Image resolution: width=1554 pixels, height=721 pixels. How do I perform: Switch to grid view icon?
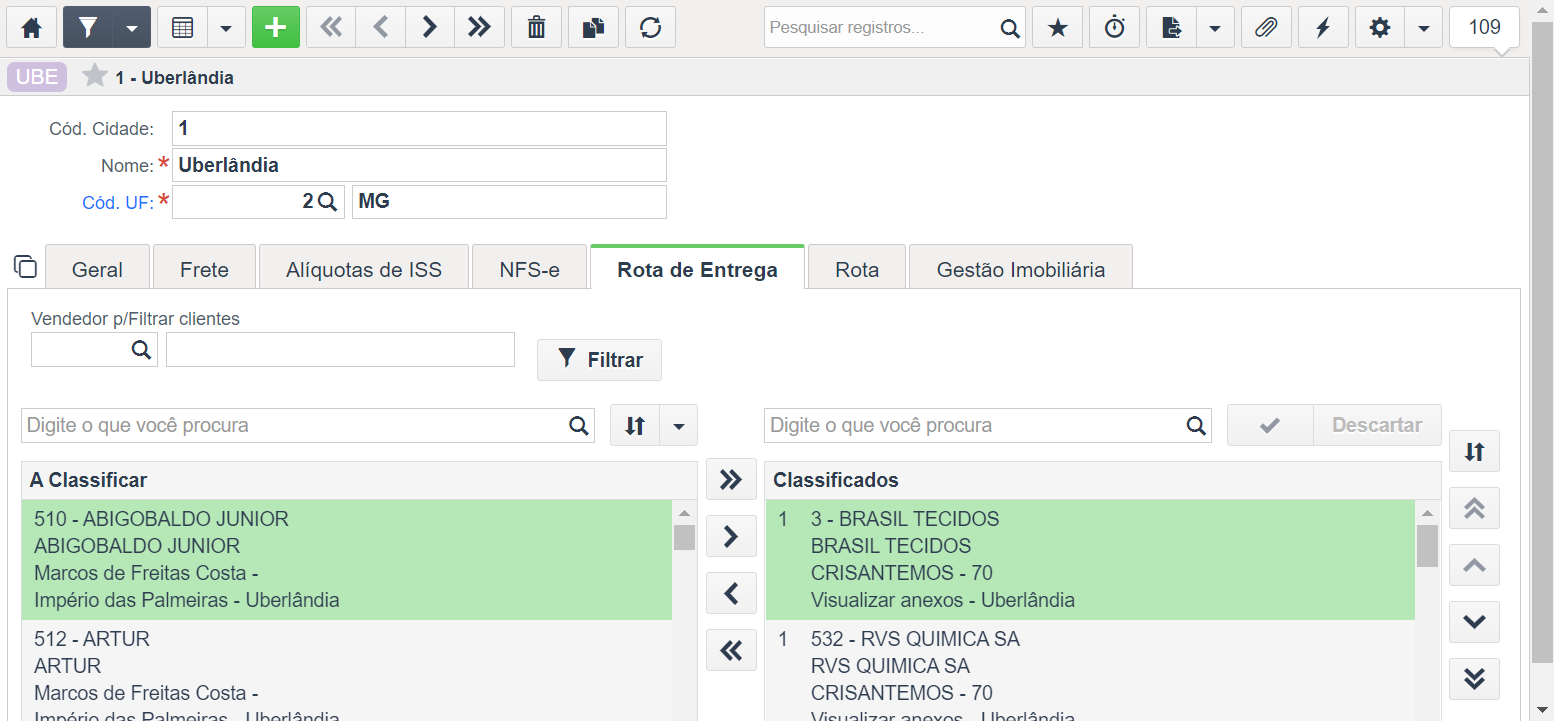(183, 28)
